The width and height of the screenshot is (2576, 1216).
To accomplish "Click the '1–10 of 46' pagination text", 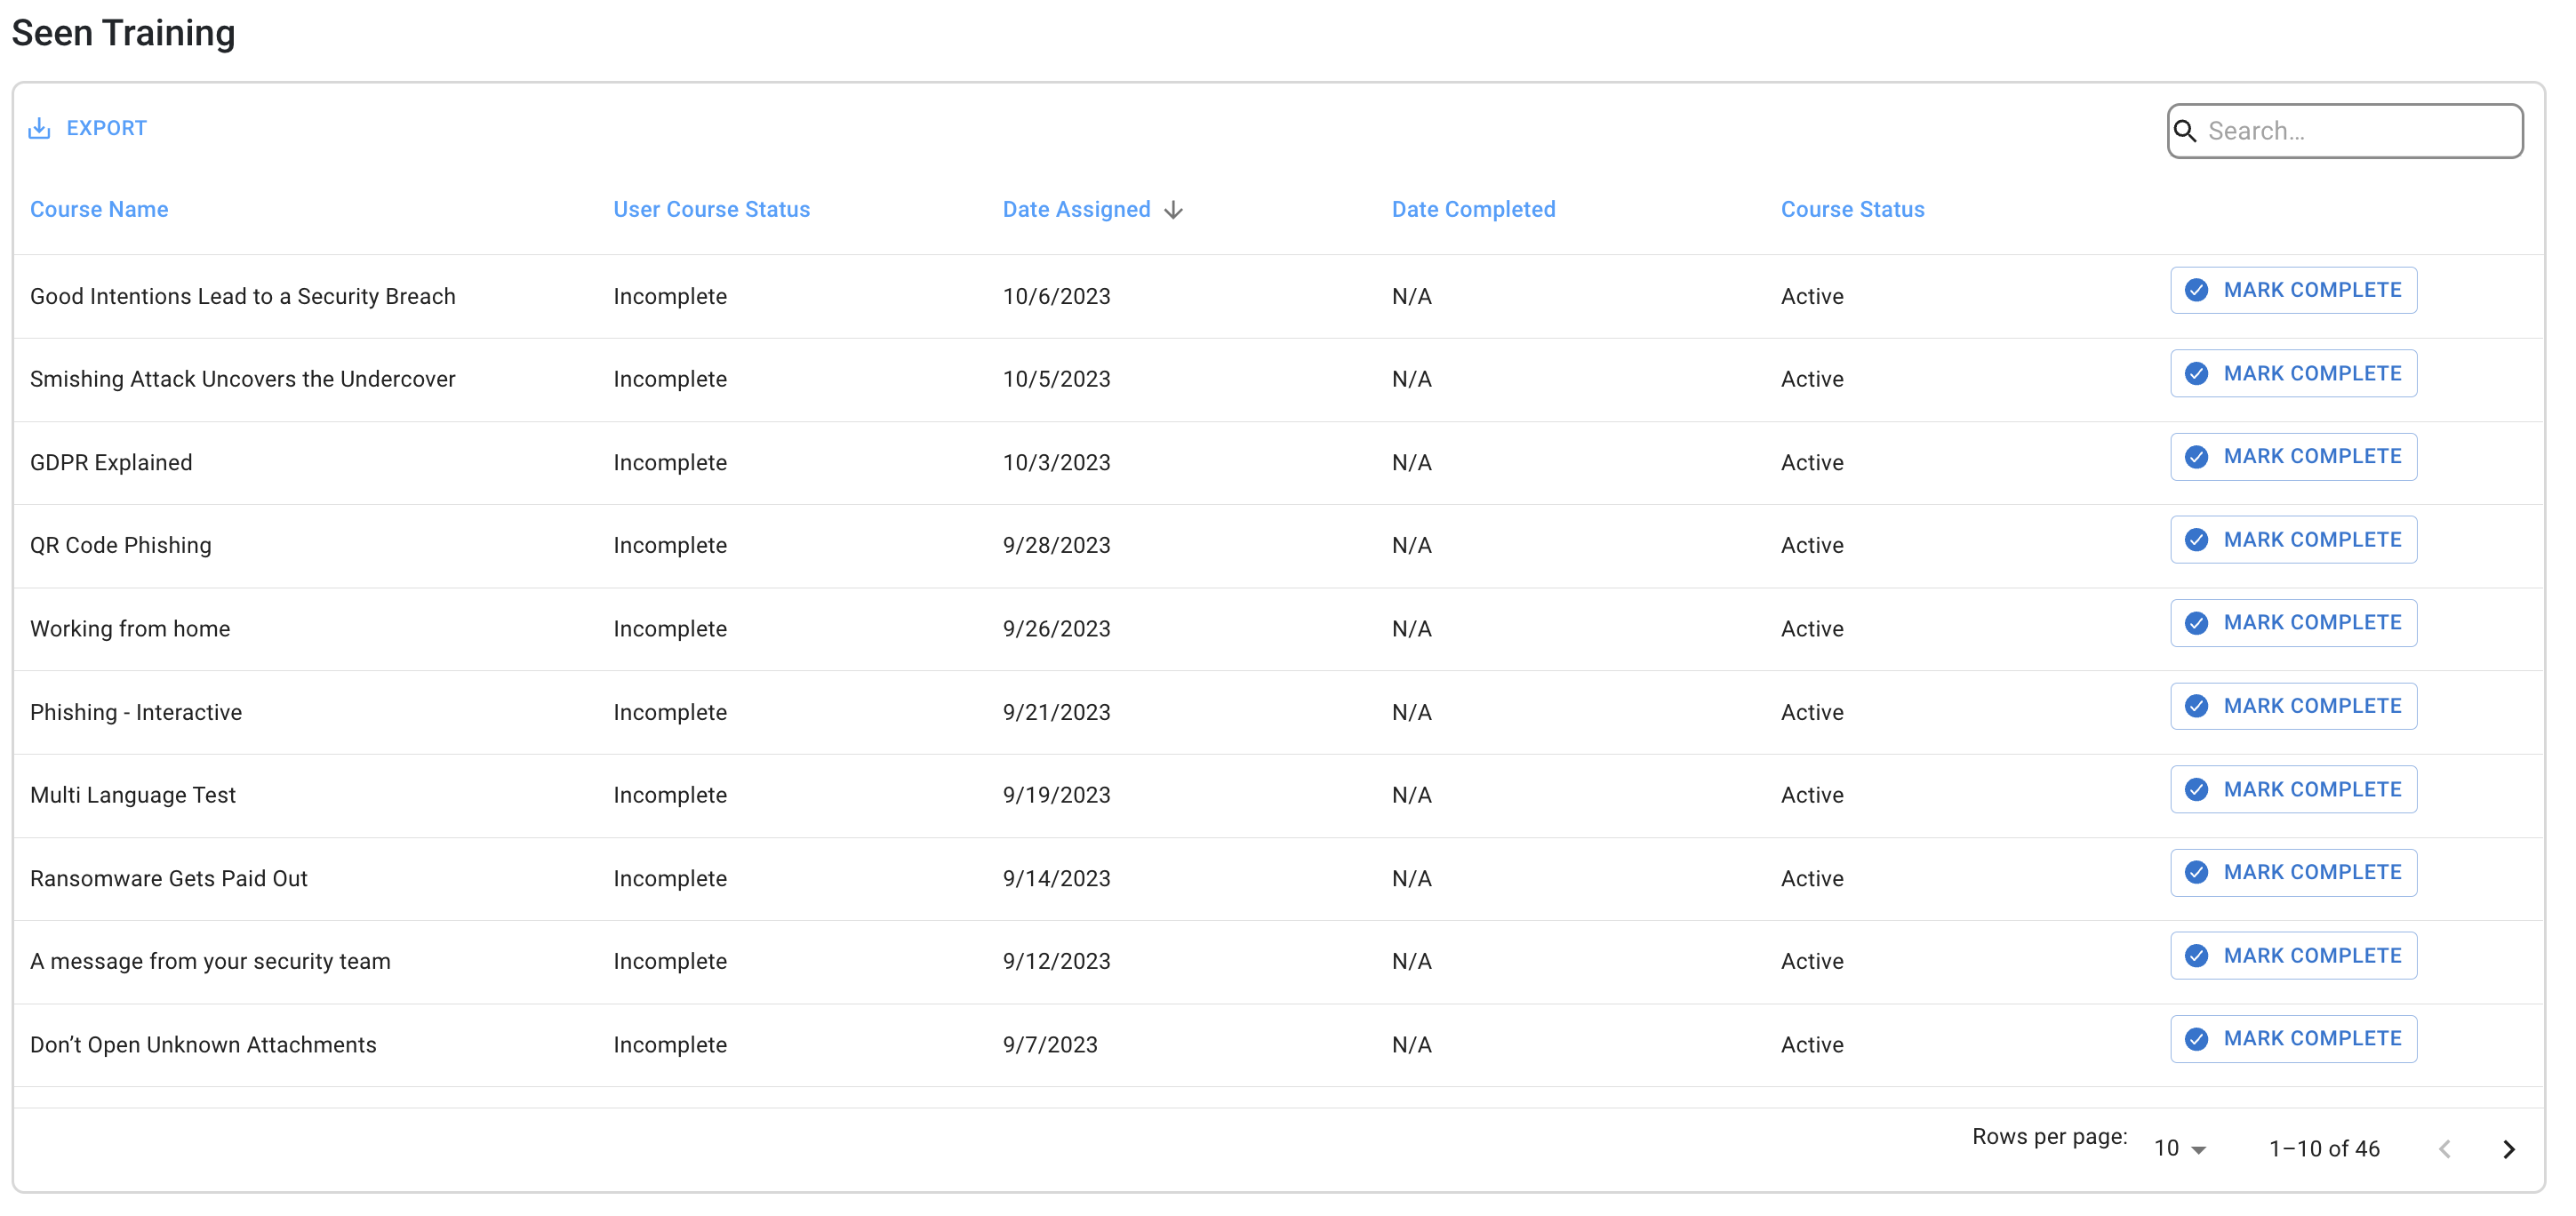I will [x=2325, y=1149].
